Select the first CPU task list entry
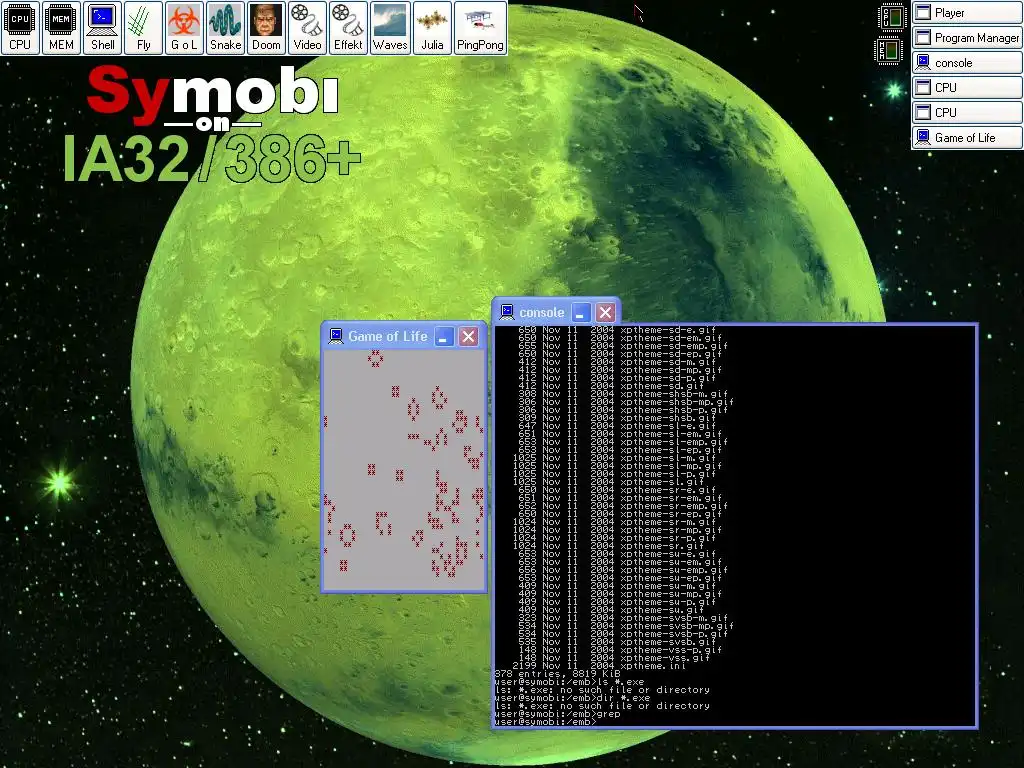The height and width of the screenshot is (768, 1024). (967, 88)
